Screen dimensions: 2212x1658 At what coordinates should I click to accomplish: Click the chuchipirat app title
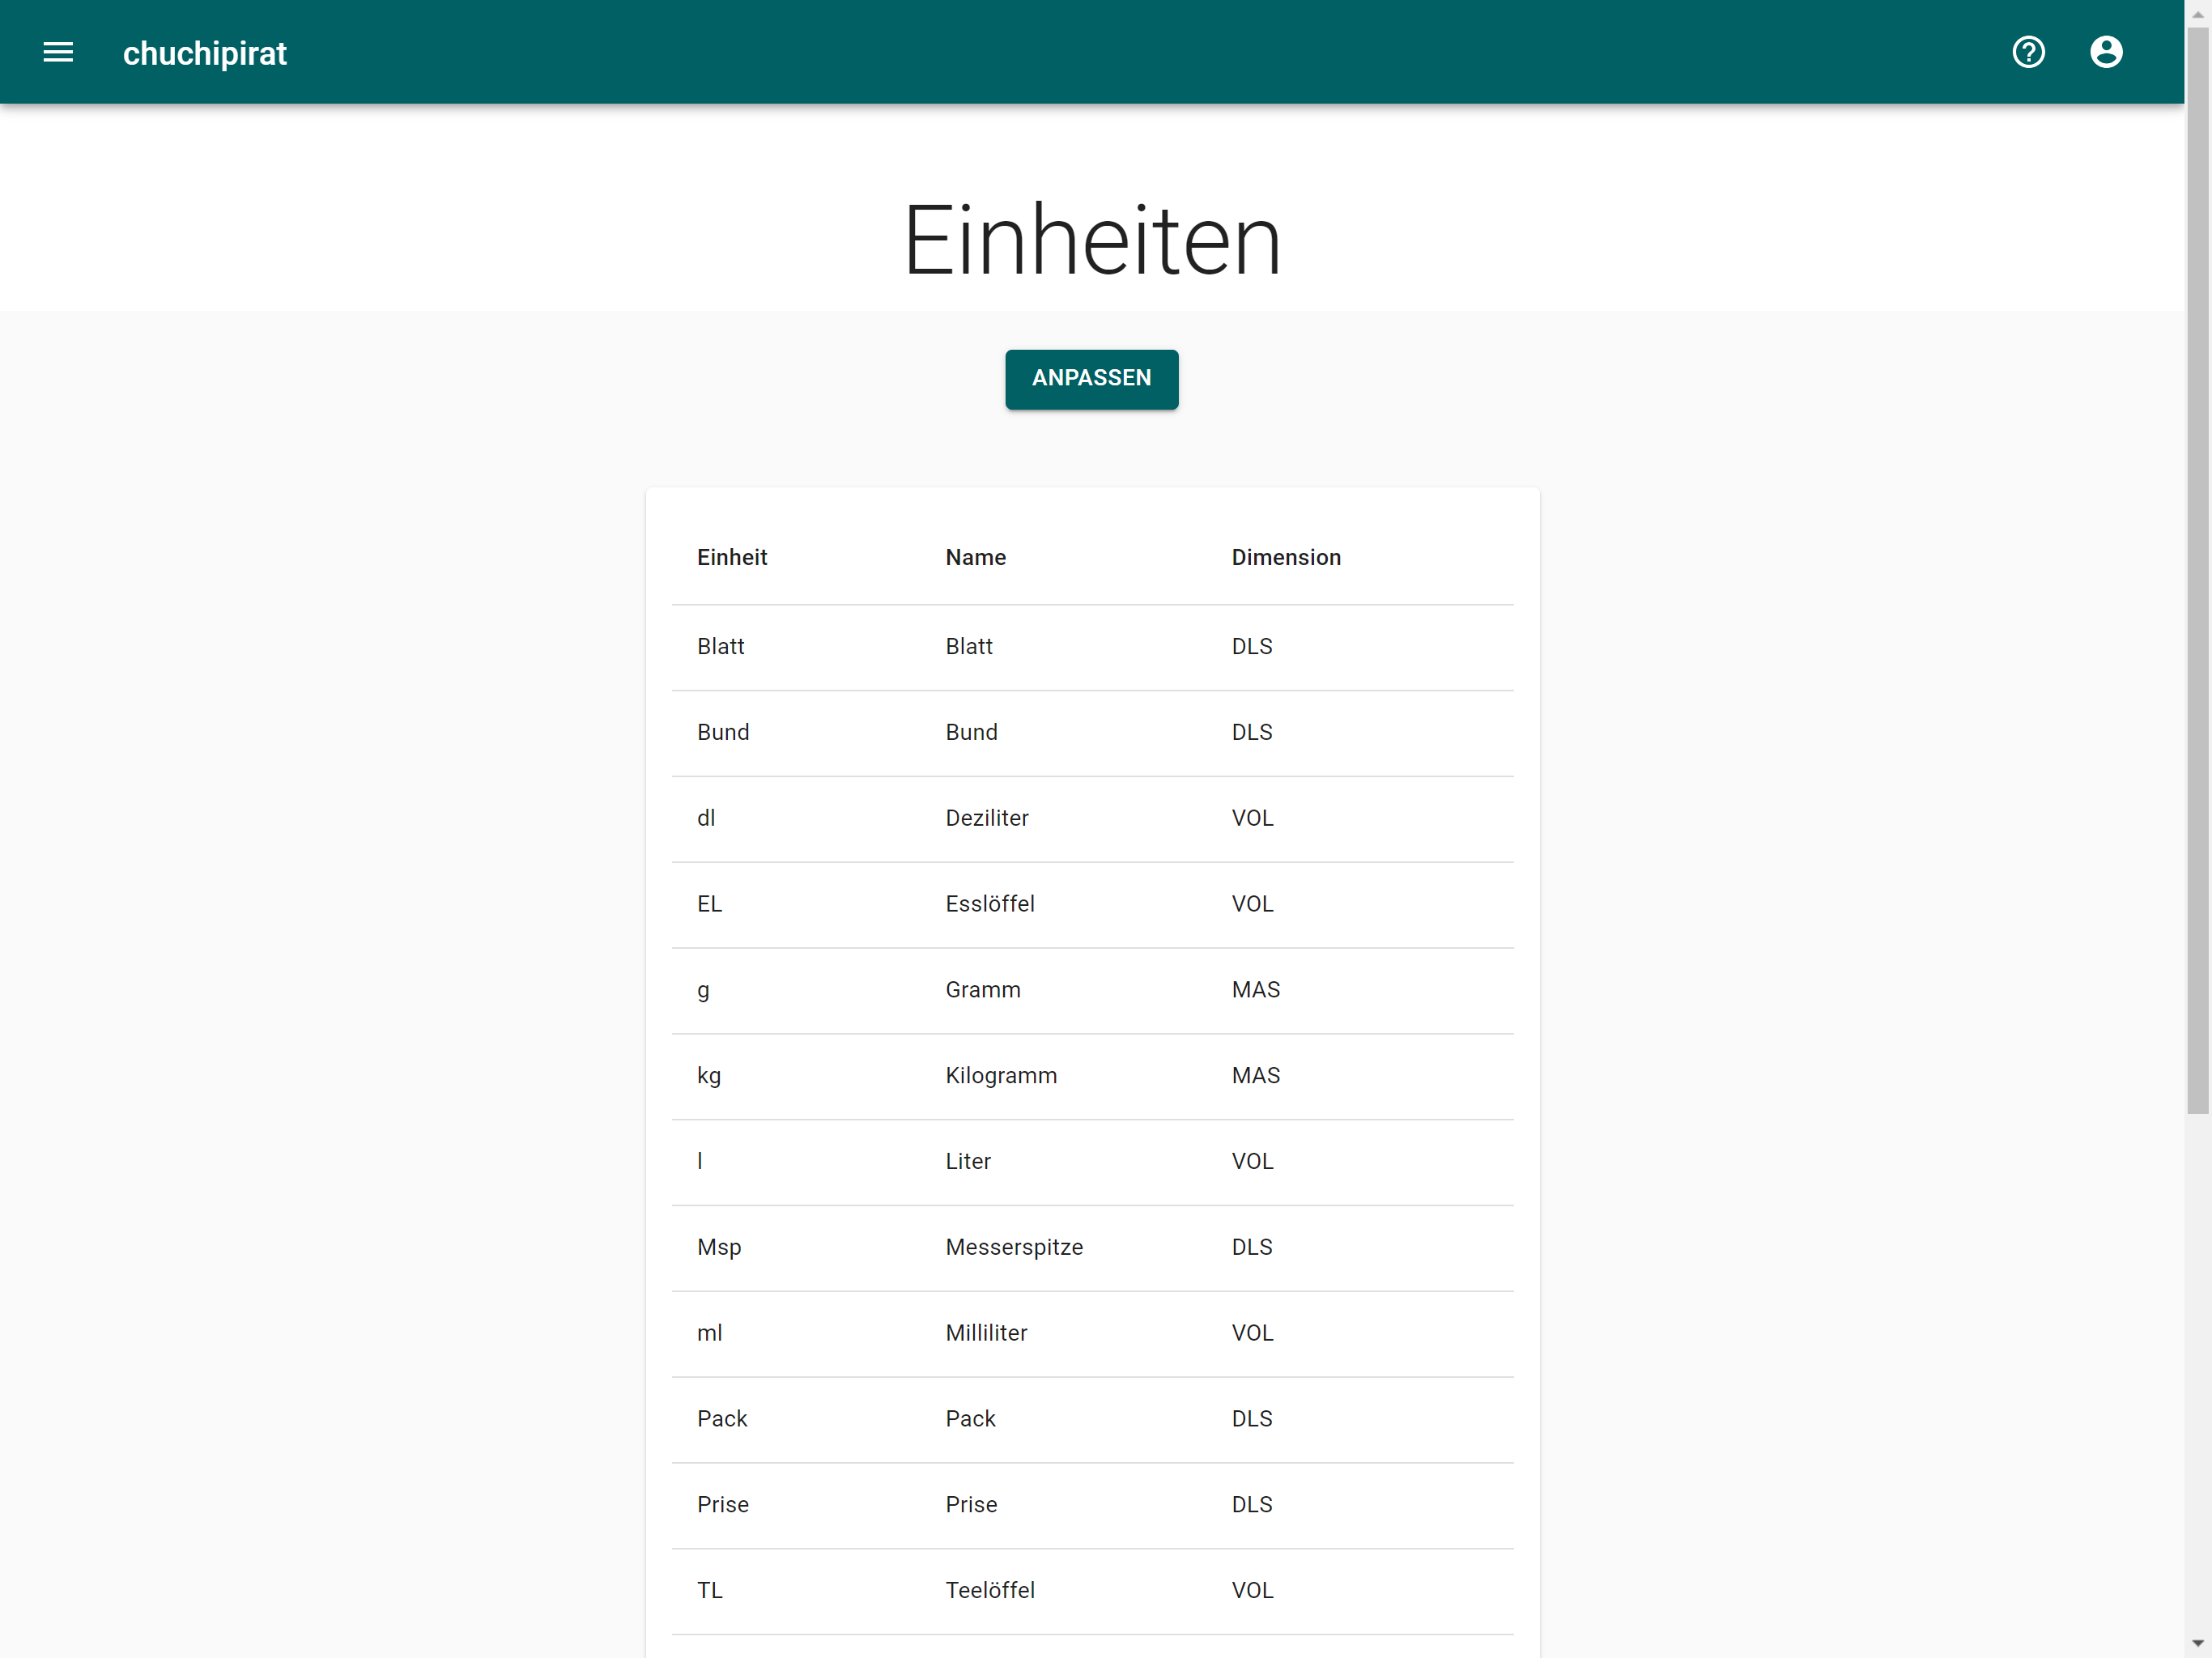coord(205,53)
